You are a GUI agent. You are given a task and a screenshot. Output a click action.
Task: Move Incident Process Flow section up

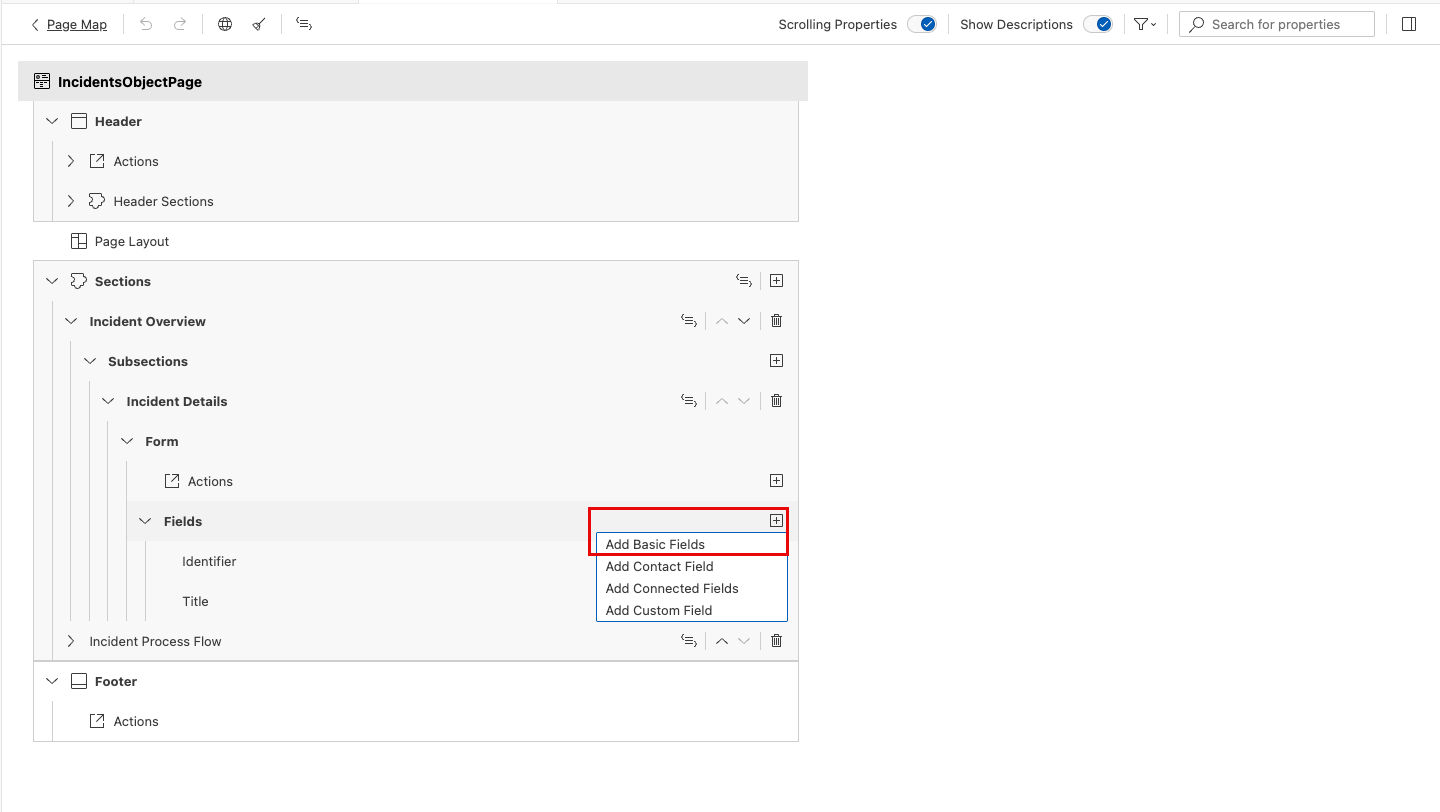pos(722,641)
